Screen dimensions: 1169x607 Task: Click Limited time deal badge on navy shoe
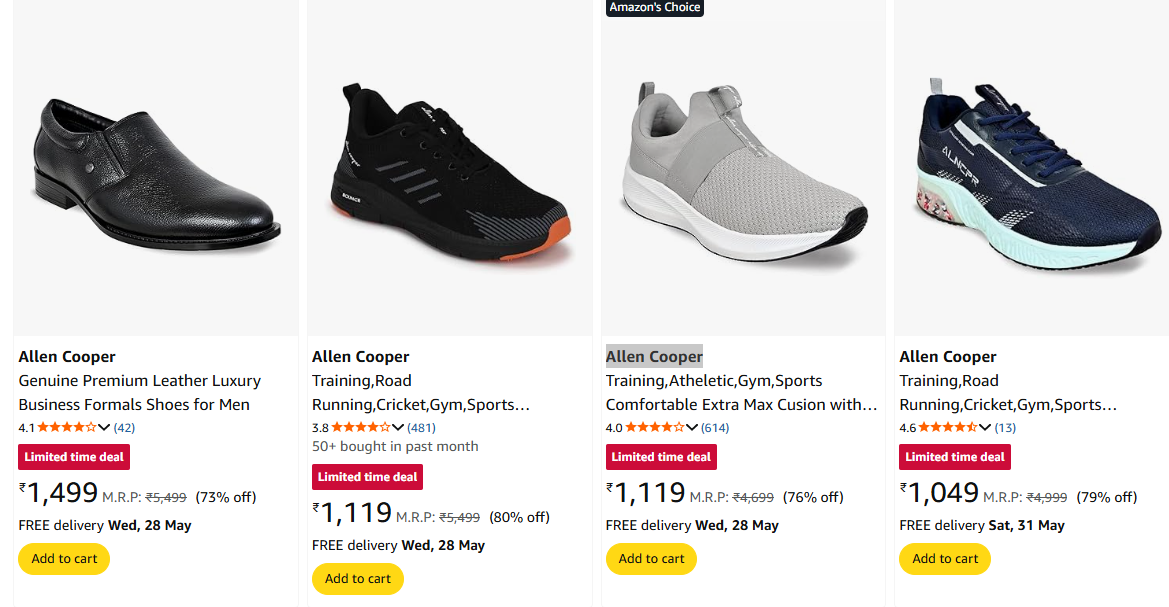tap(955, 457)
